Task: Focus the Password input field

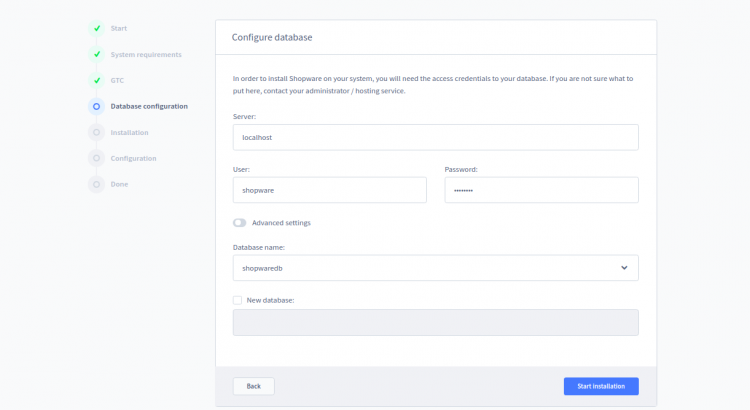Action: 541,190
